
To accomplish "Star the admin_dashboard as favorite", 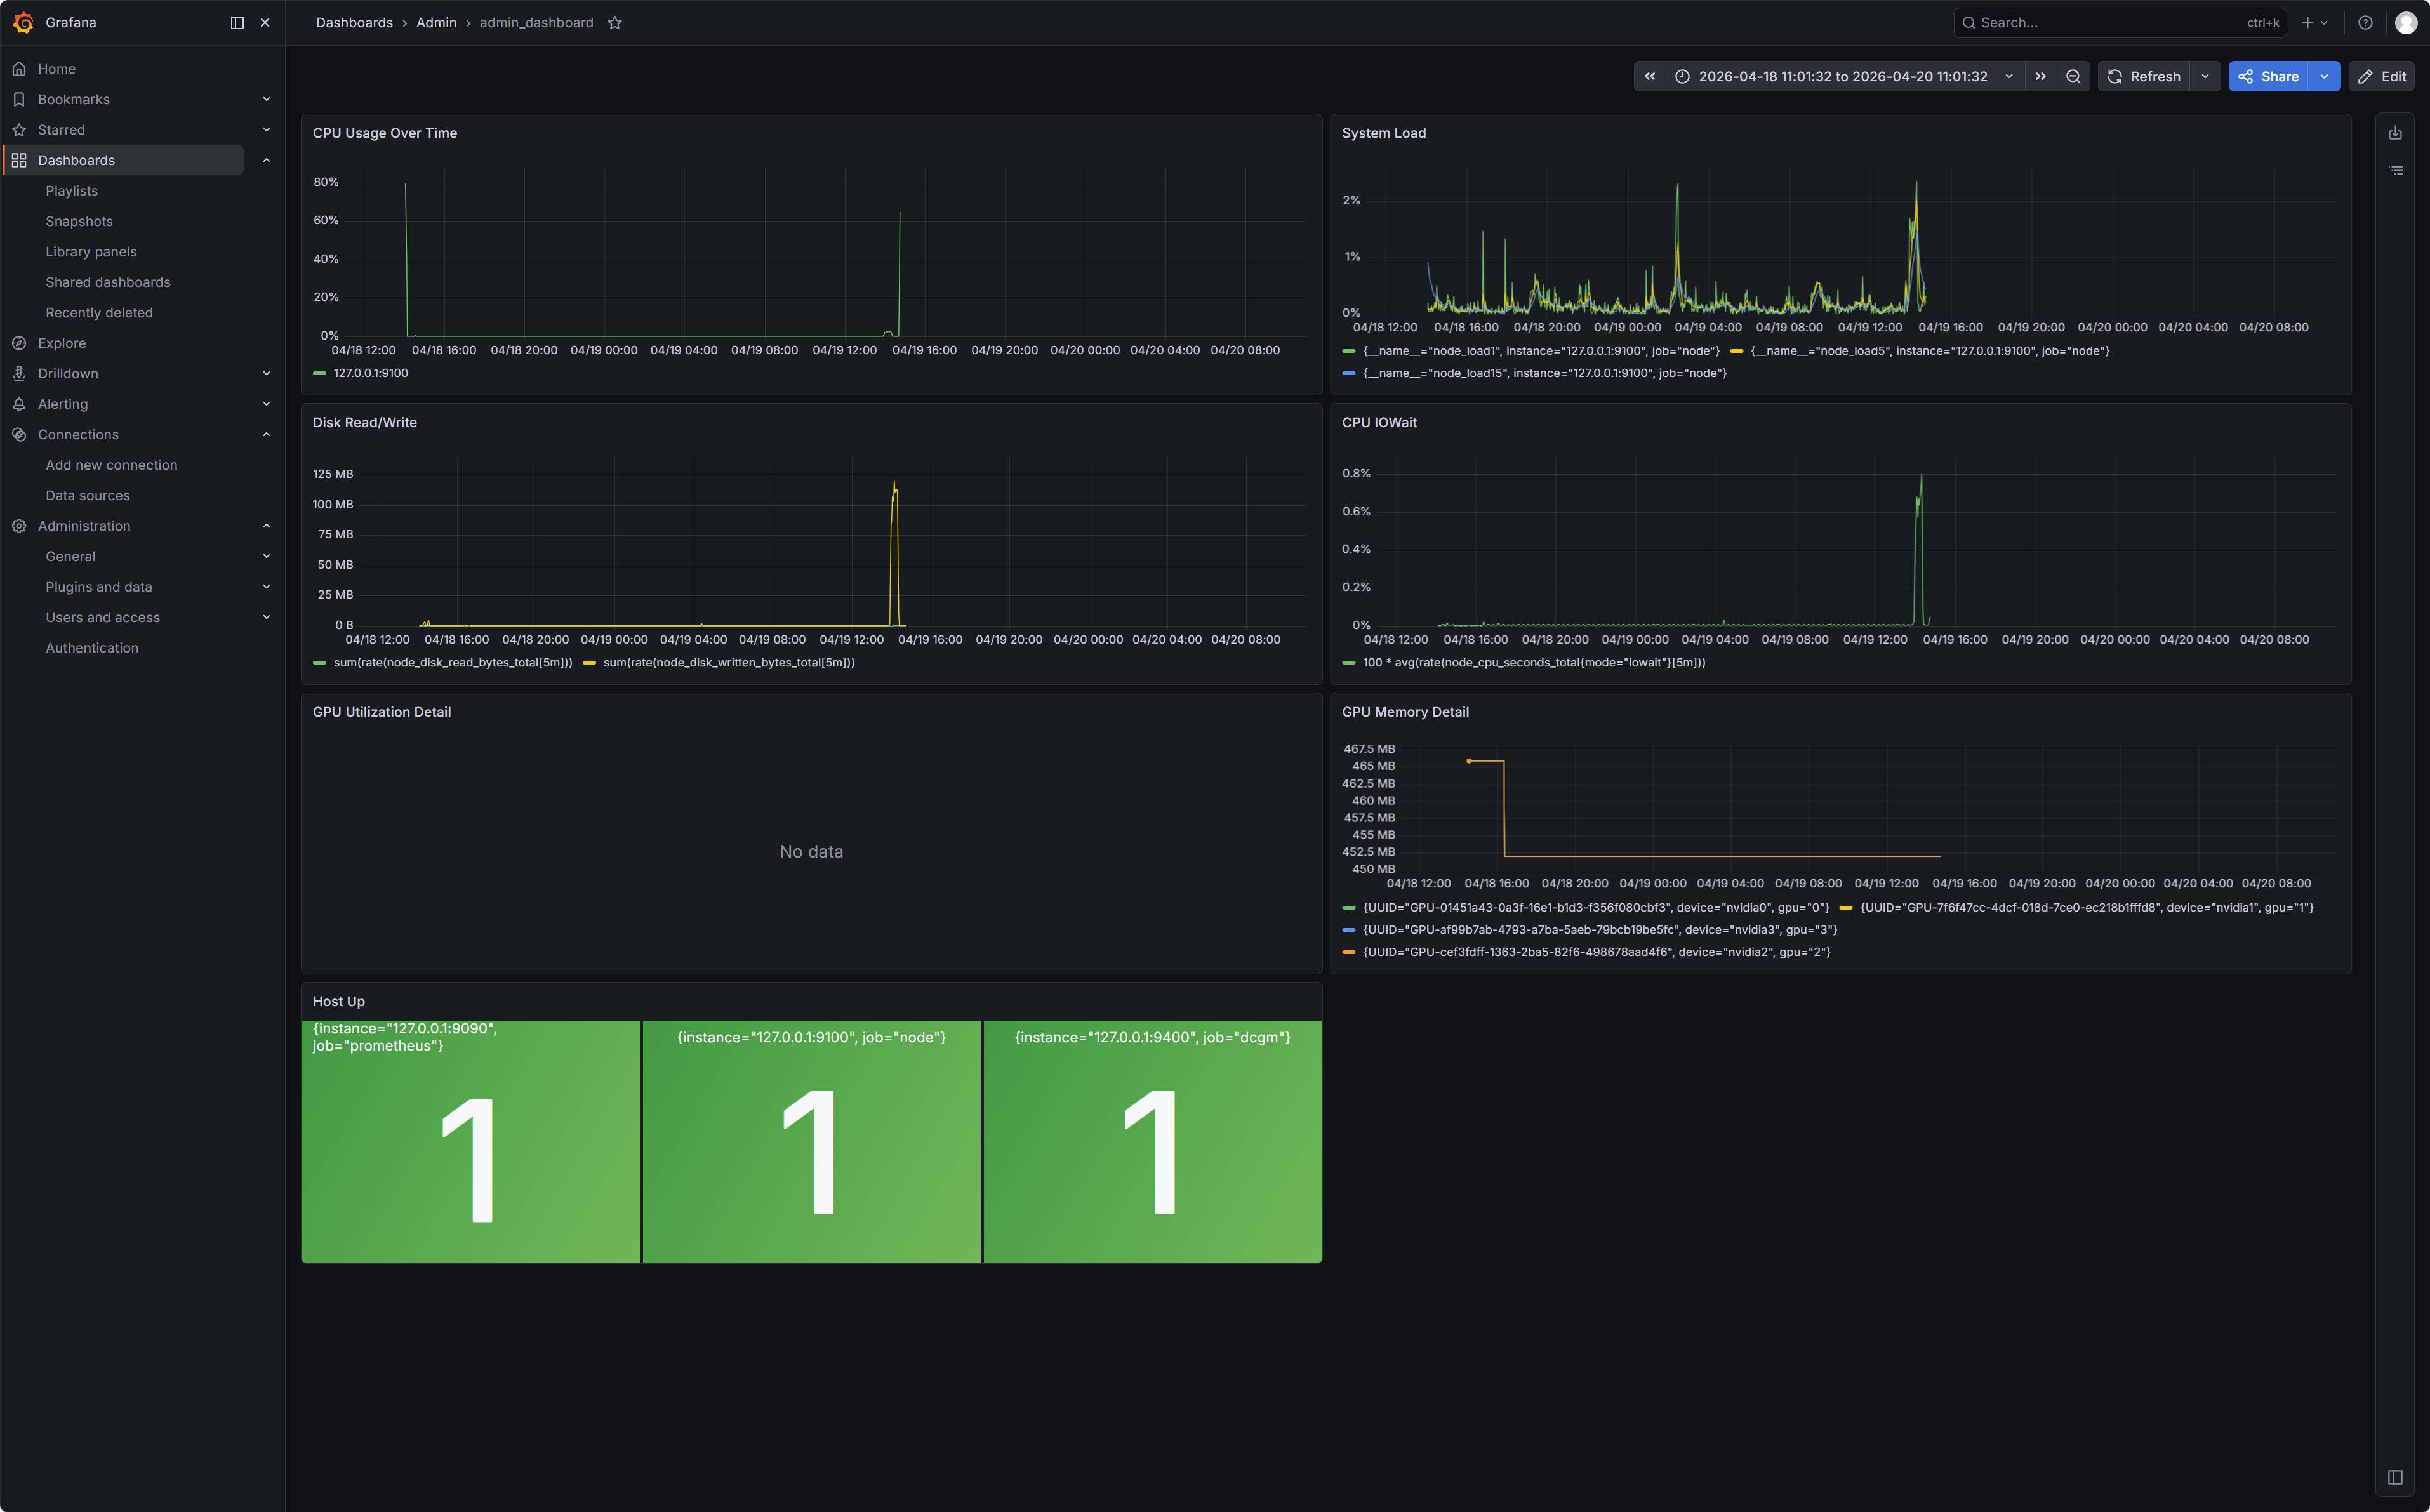I will (x=615, y=23).
